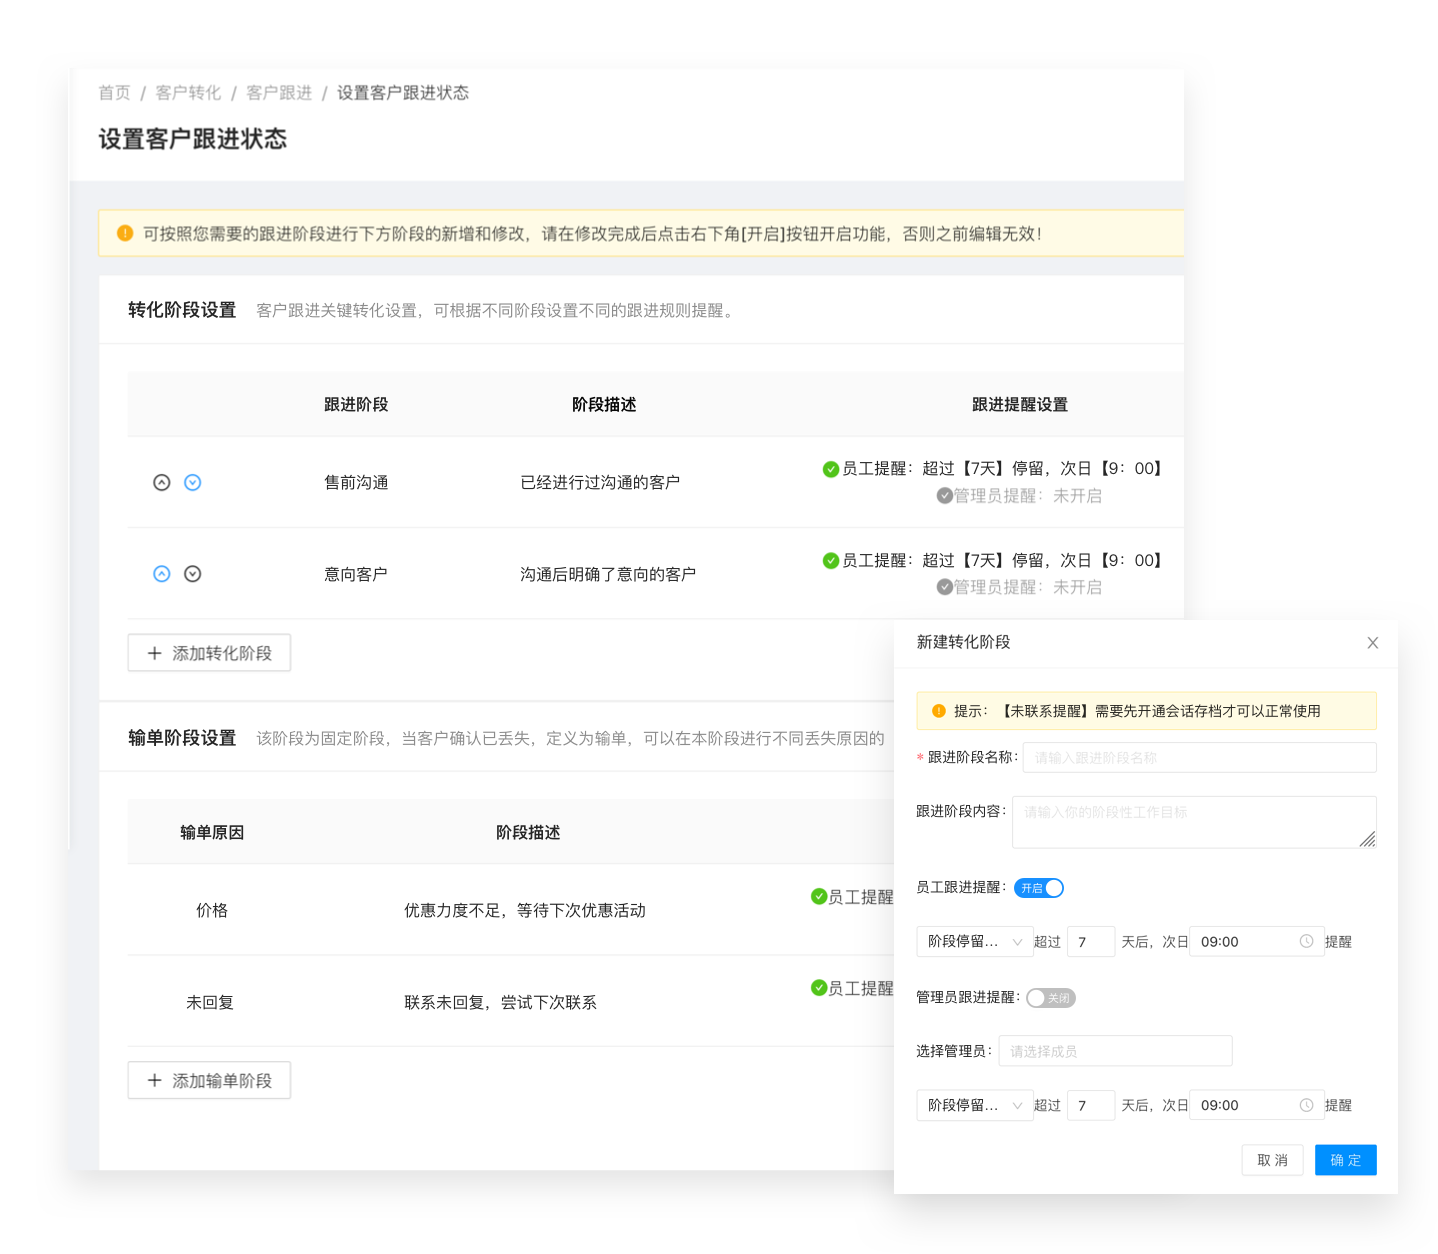The height and width of the screenshot is (1254, 1438).
Task: Select 价格 loss reason cell
Action: pyautogui.click(x=212, y=910)
